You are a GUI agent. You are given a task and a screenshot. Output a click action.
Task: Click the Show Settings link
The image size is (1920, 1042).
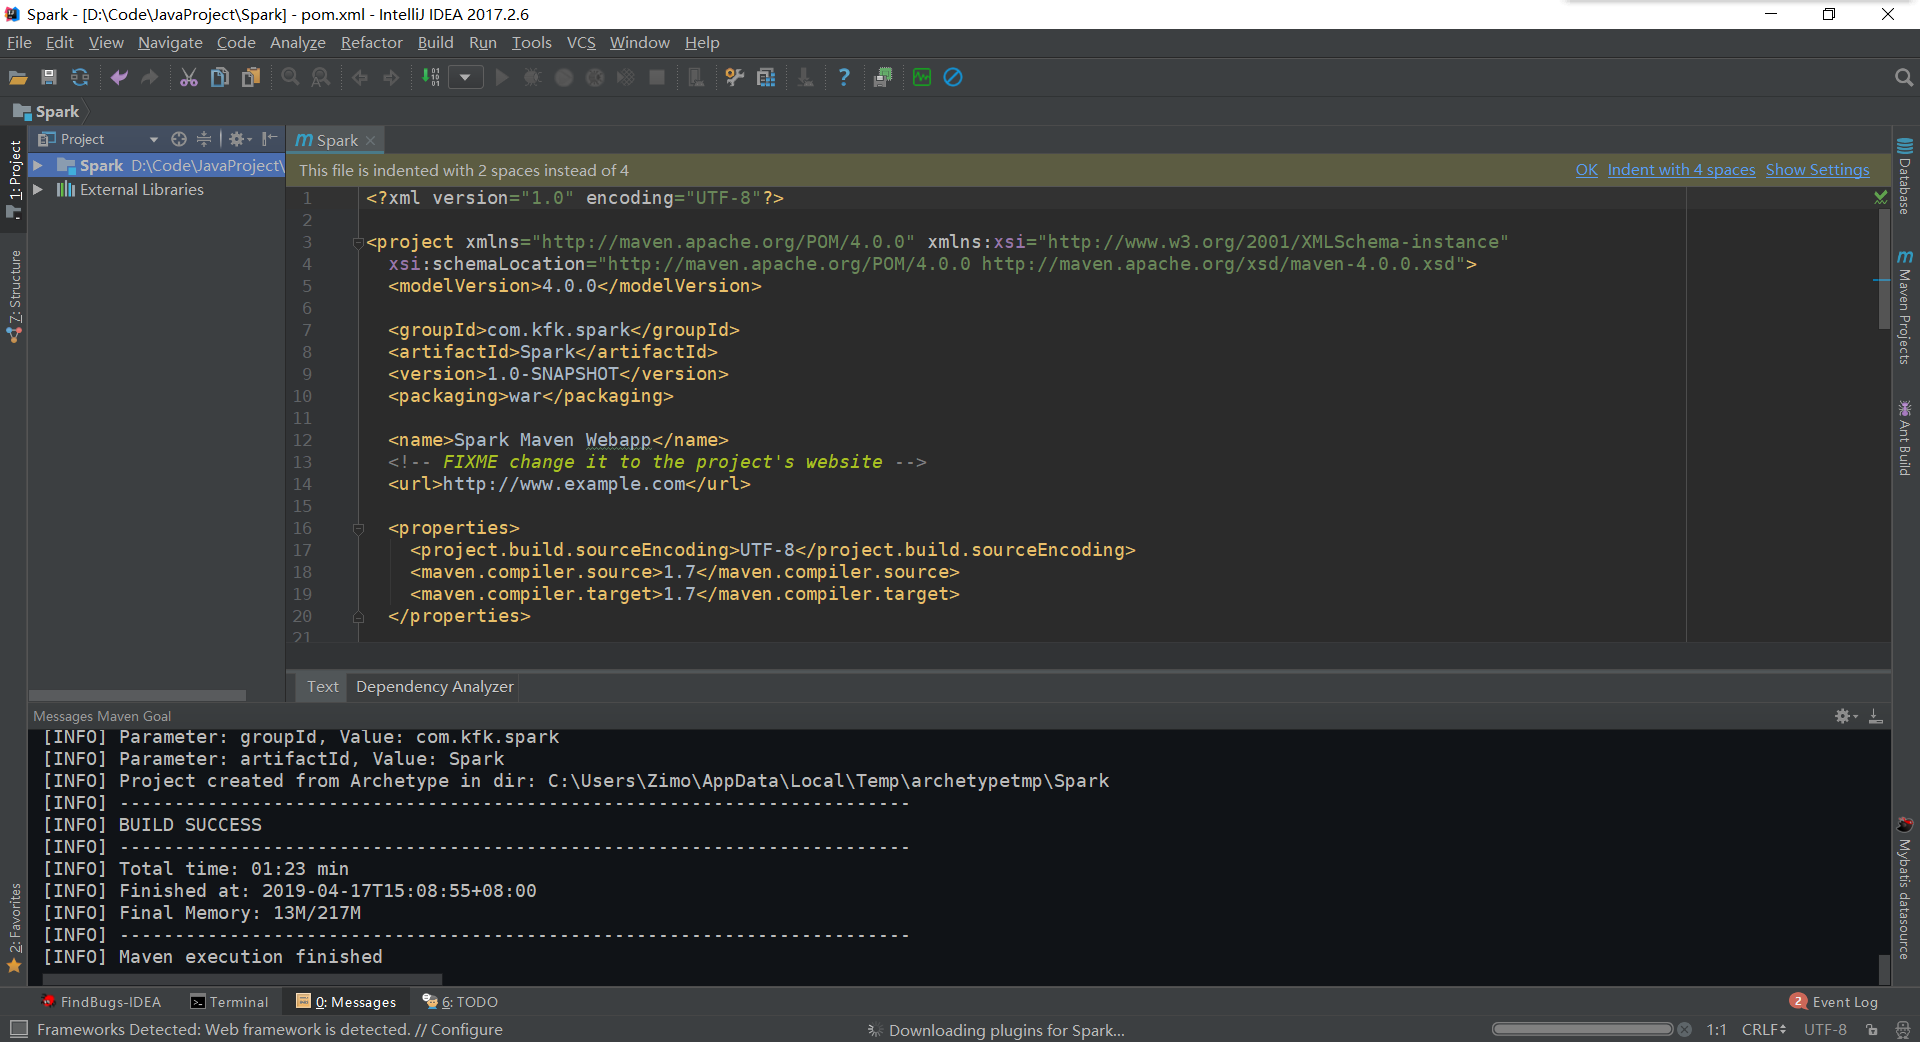[x=1817, y=170]
